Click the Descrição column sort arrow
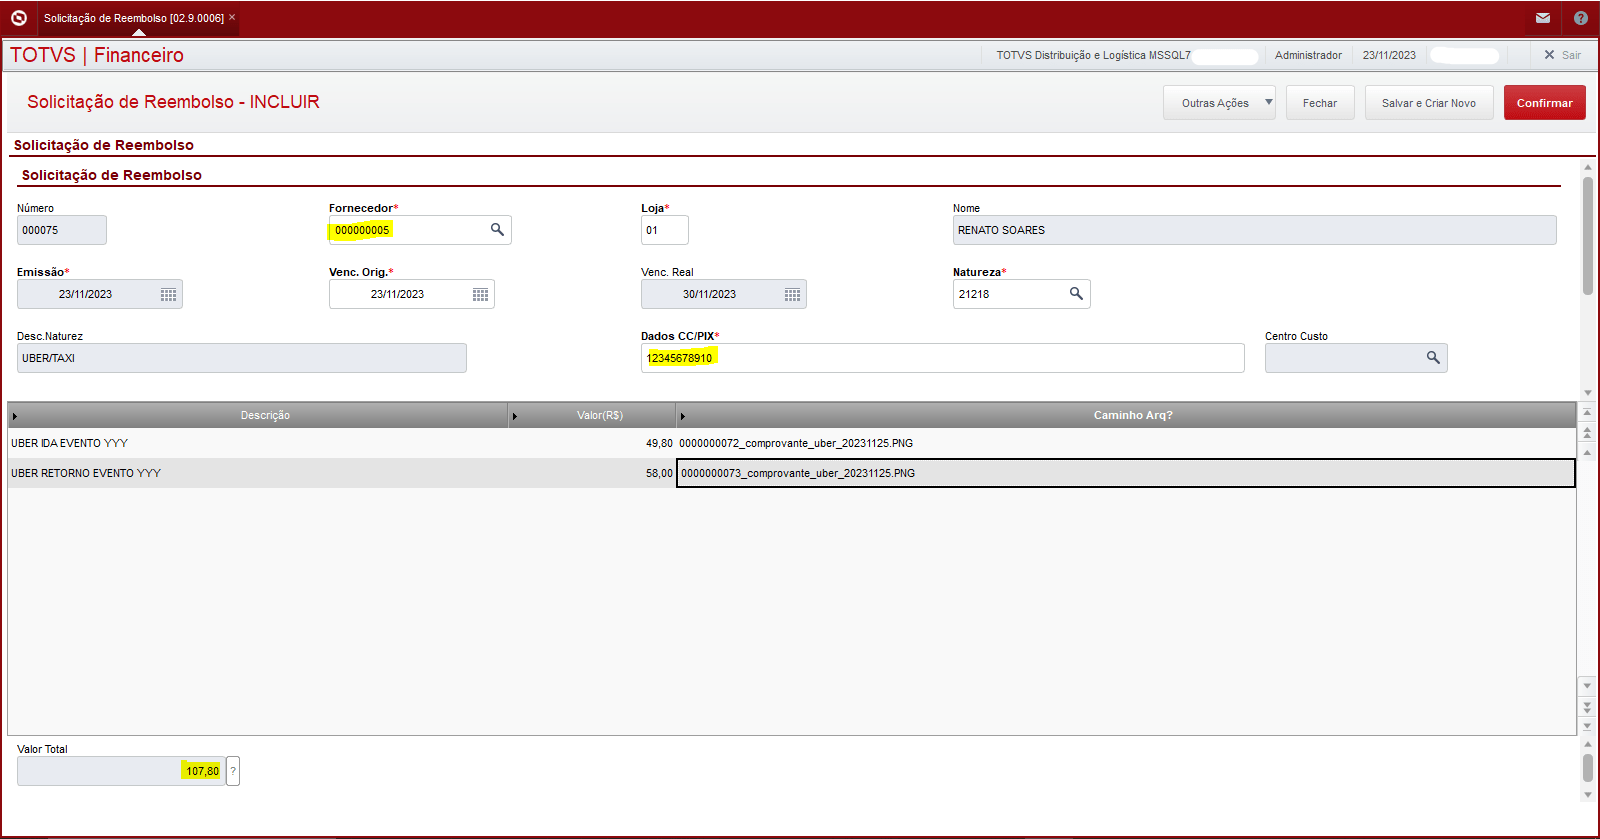 point(15,416)
